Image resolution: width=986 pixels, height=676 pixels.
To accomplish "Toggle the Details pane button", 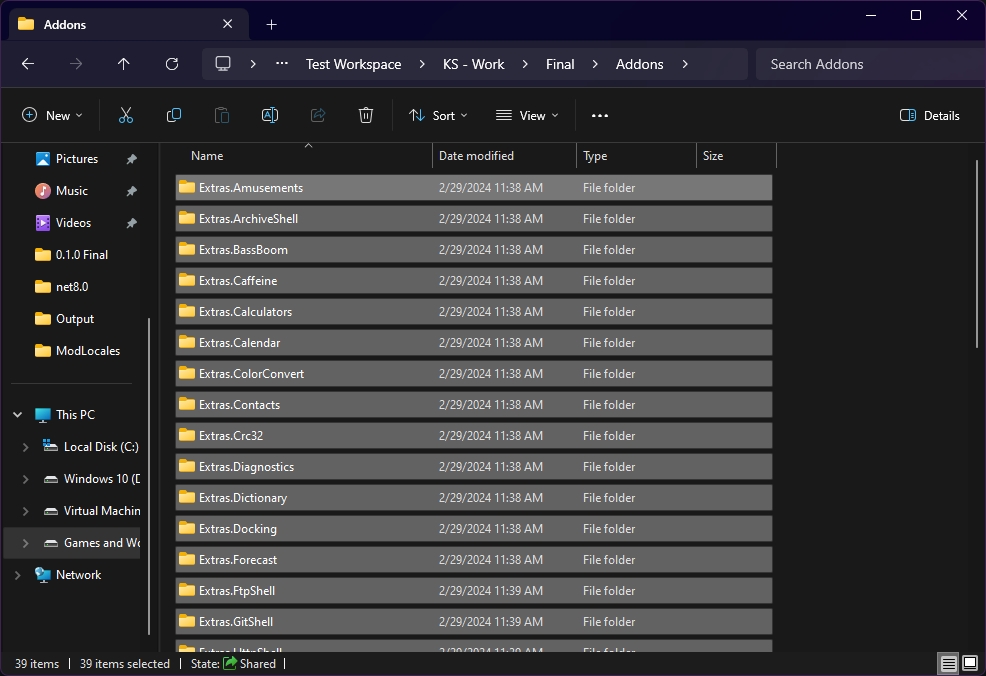I will (x=930, y=116).
